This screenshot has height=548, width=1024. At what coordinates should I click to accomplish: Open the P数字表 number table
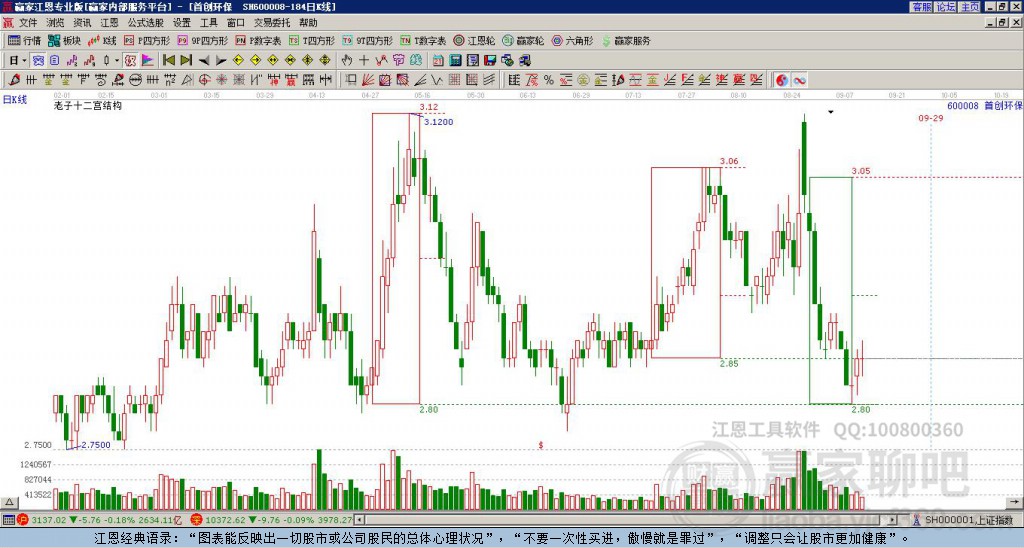tap(258, 40)
